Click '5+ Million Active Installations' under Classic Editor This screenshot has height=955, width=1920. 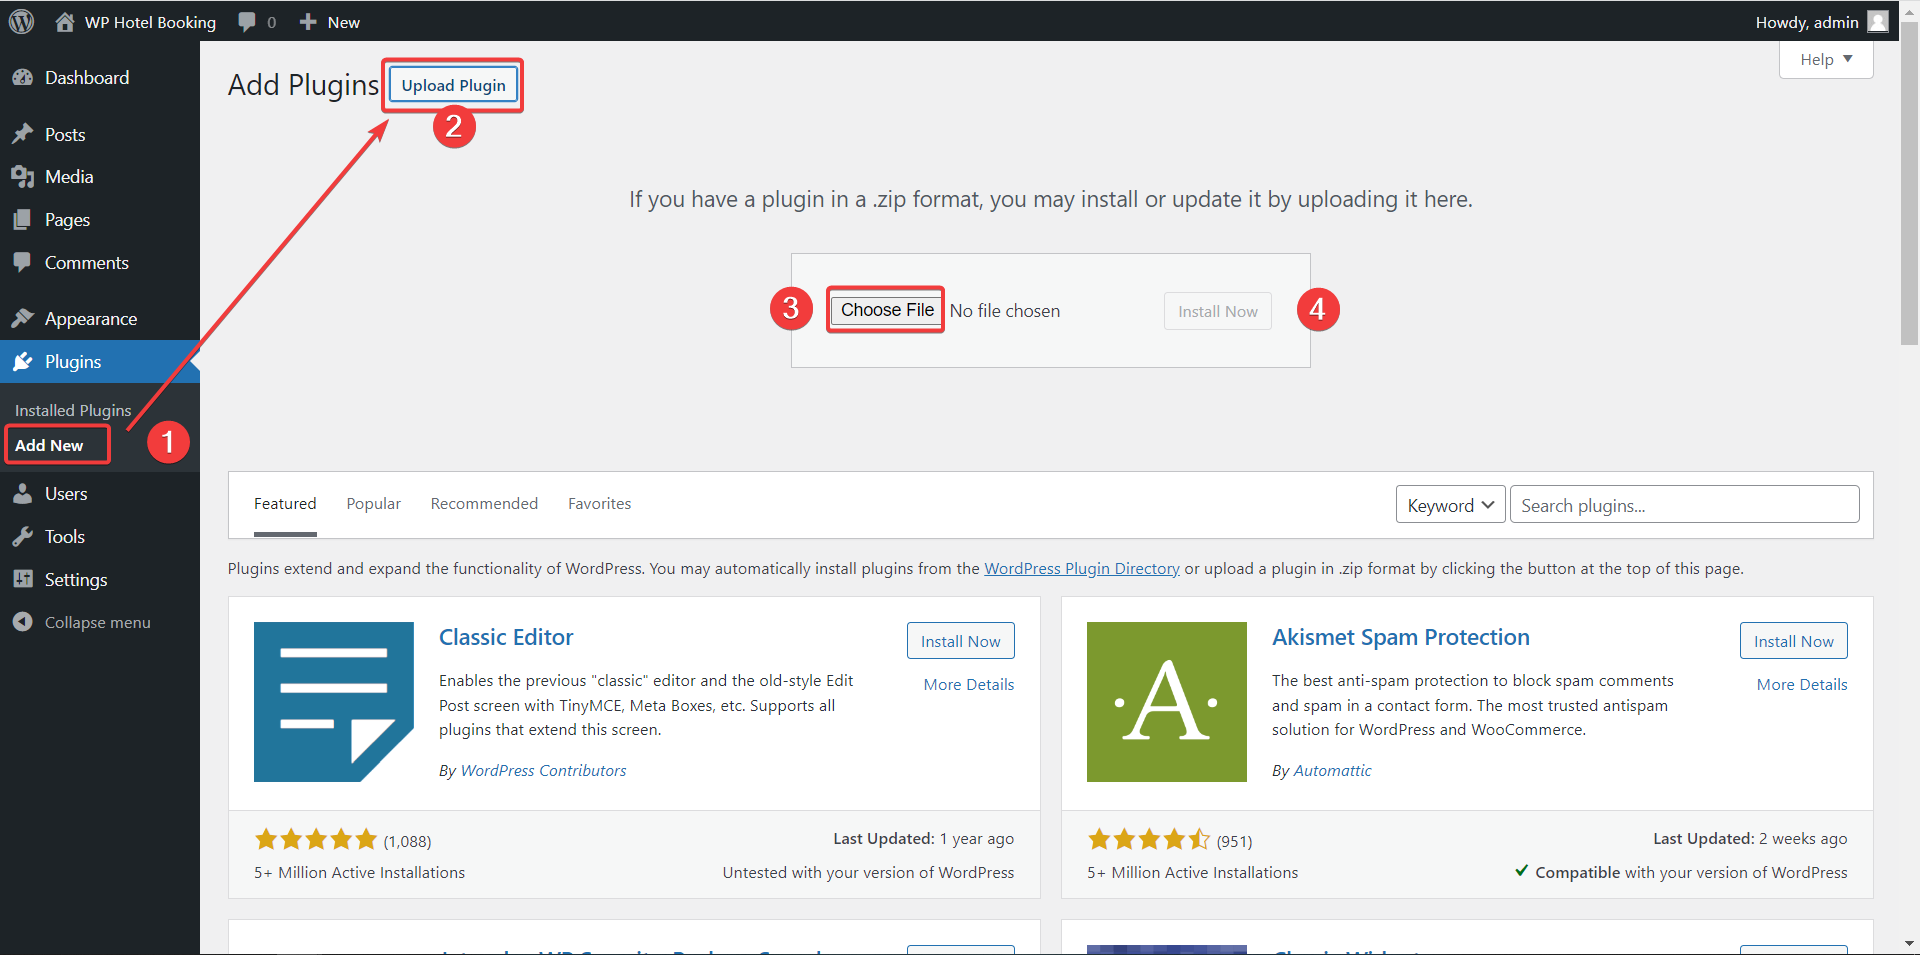(359, 872)
